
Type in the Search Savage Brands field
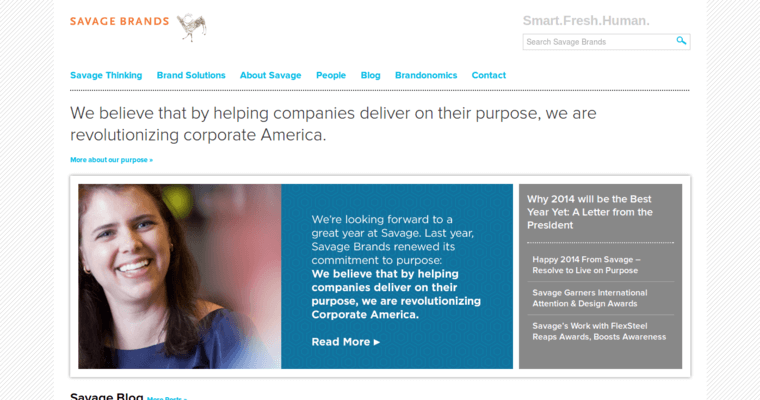pyautogui.click(x=598, y=42)
